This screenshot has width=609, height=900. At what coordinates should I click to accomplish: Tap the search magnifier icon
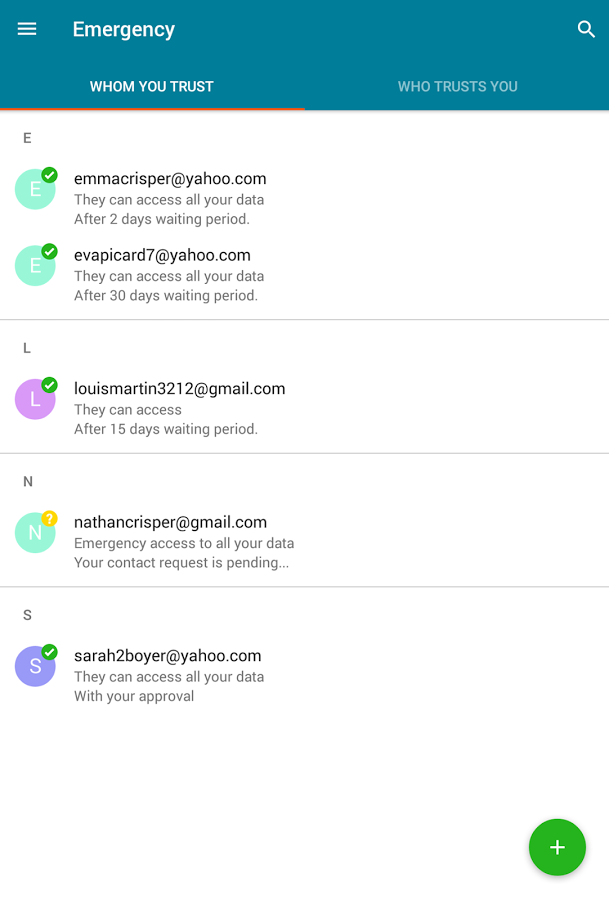pyautogui.click(x=585, y=29)
